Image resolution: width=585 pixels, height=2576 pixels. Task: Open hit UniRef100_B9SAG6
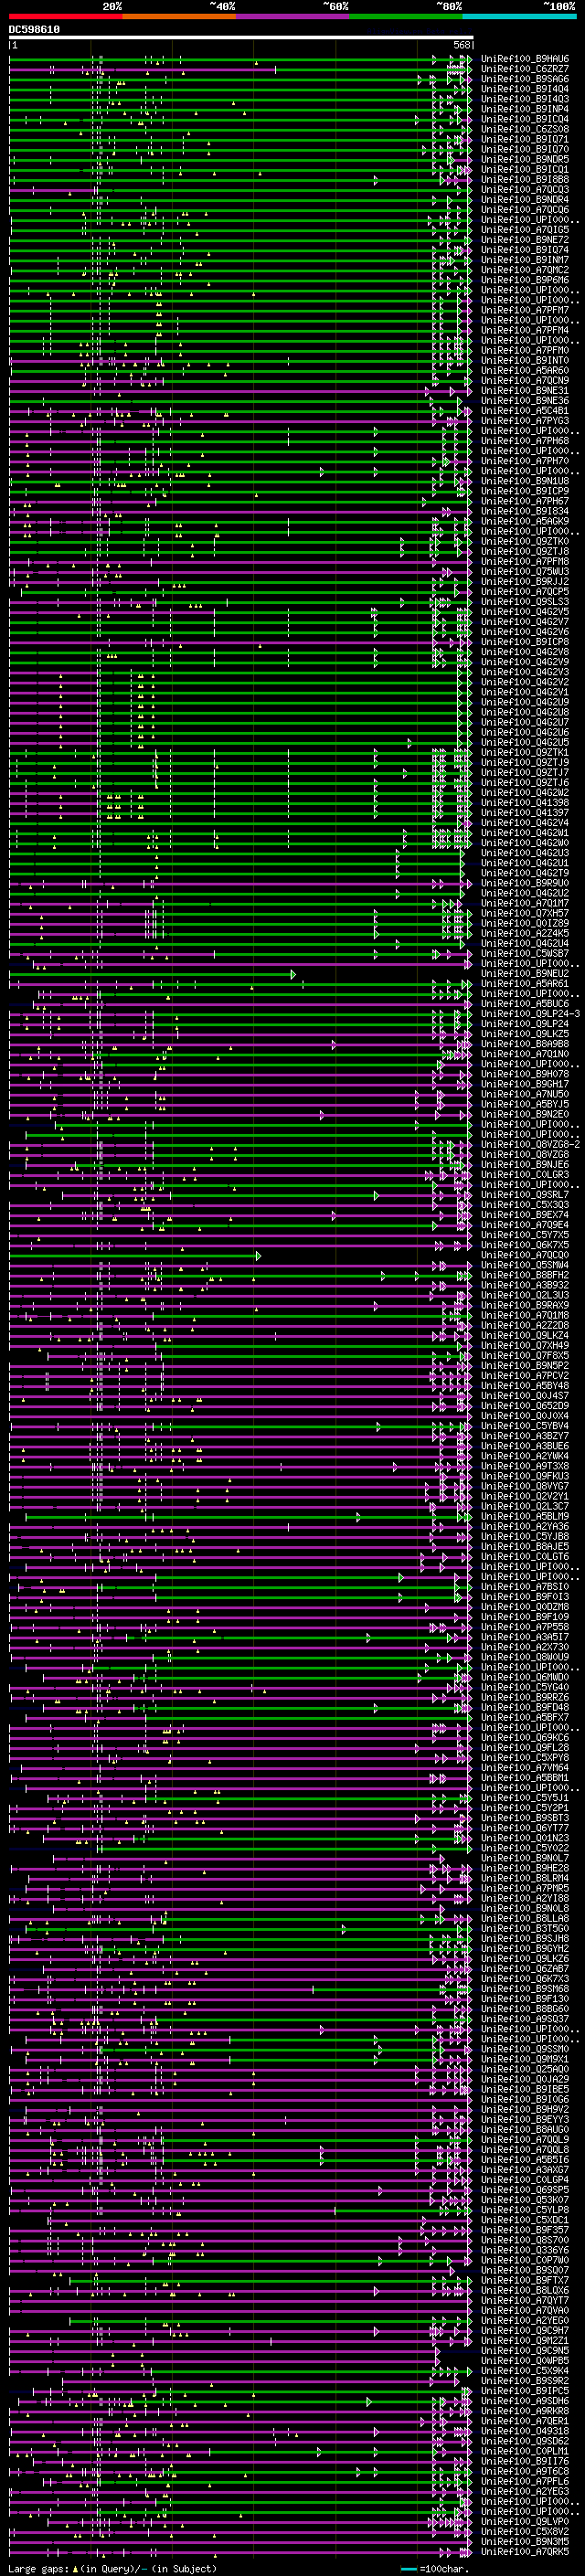525,79
